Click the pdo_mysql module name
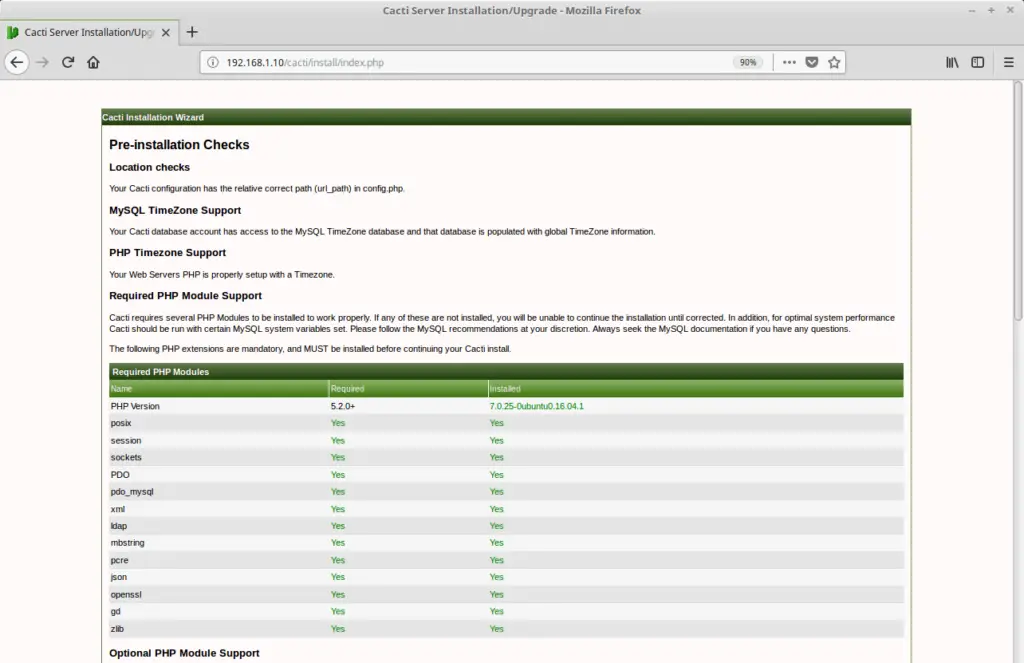 coord(132,492)
